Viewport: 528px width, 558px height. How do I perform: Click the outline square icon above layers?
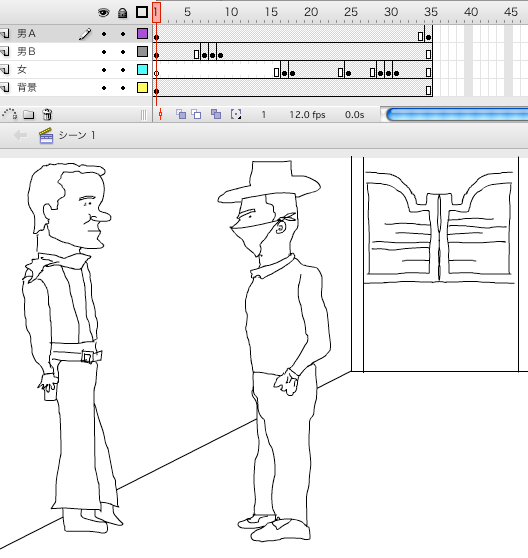click(x=142, y=12)
